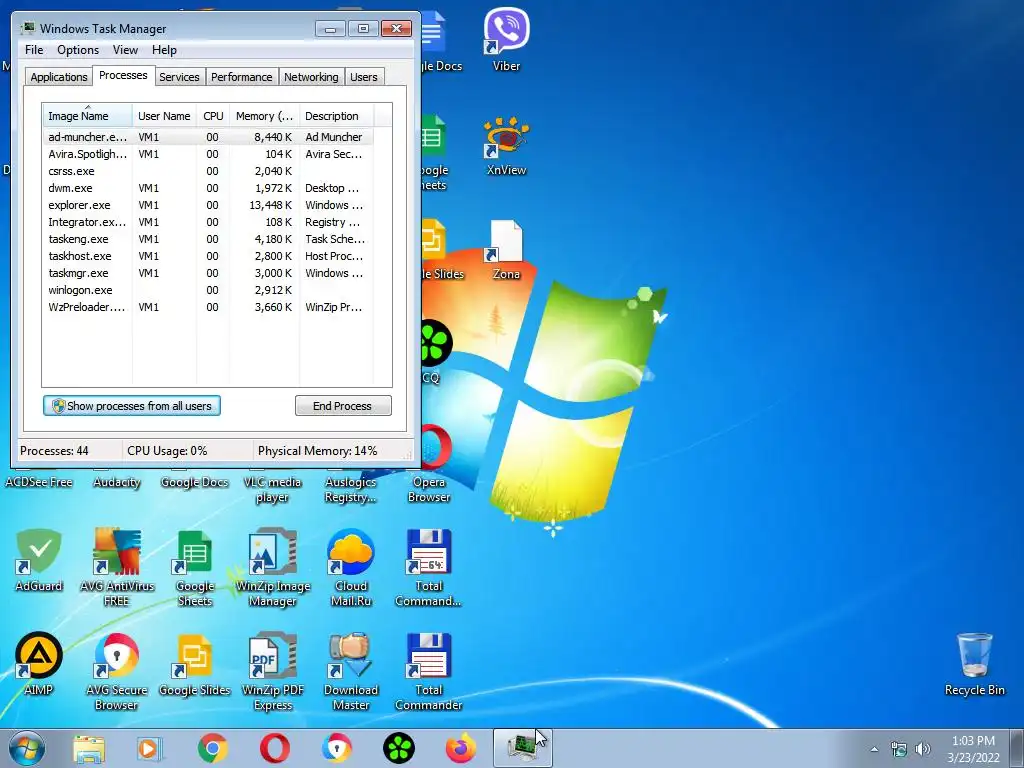Sort by User Name column header
Viewport: 1024px width, 768px height.
pyautogui.click(x=164, y=116)
